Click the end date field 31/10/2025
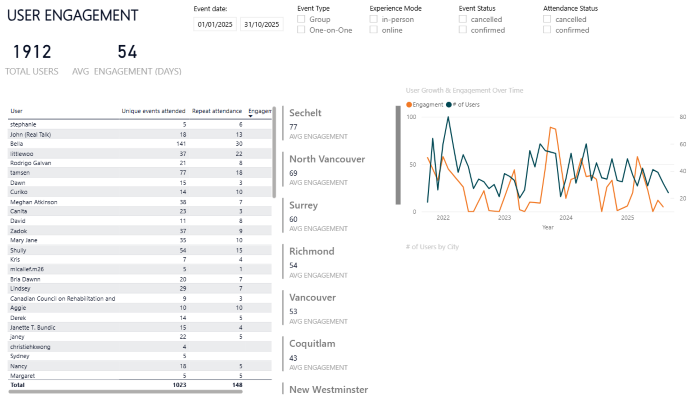Image resolution: width=700 pixels, height=401 pixels. click(261, 22)
